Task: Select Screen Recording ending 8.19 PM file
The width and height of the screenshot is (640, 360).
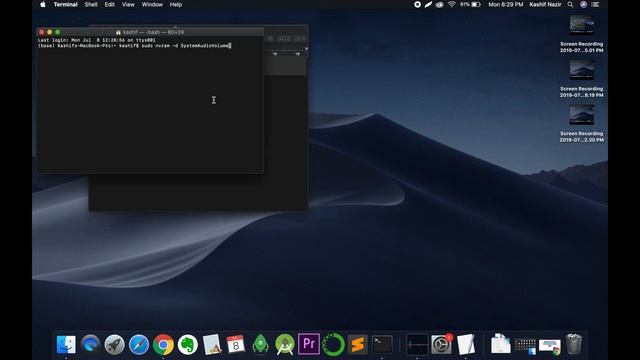Action: [582, 79]
